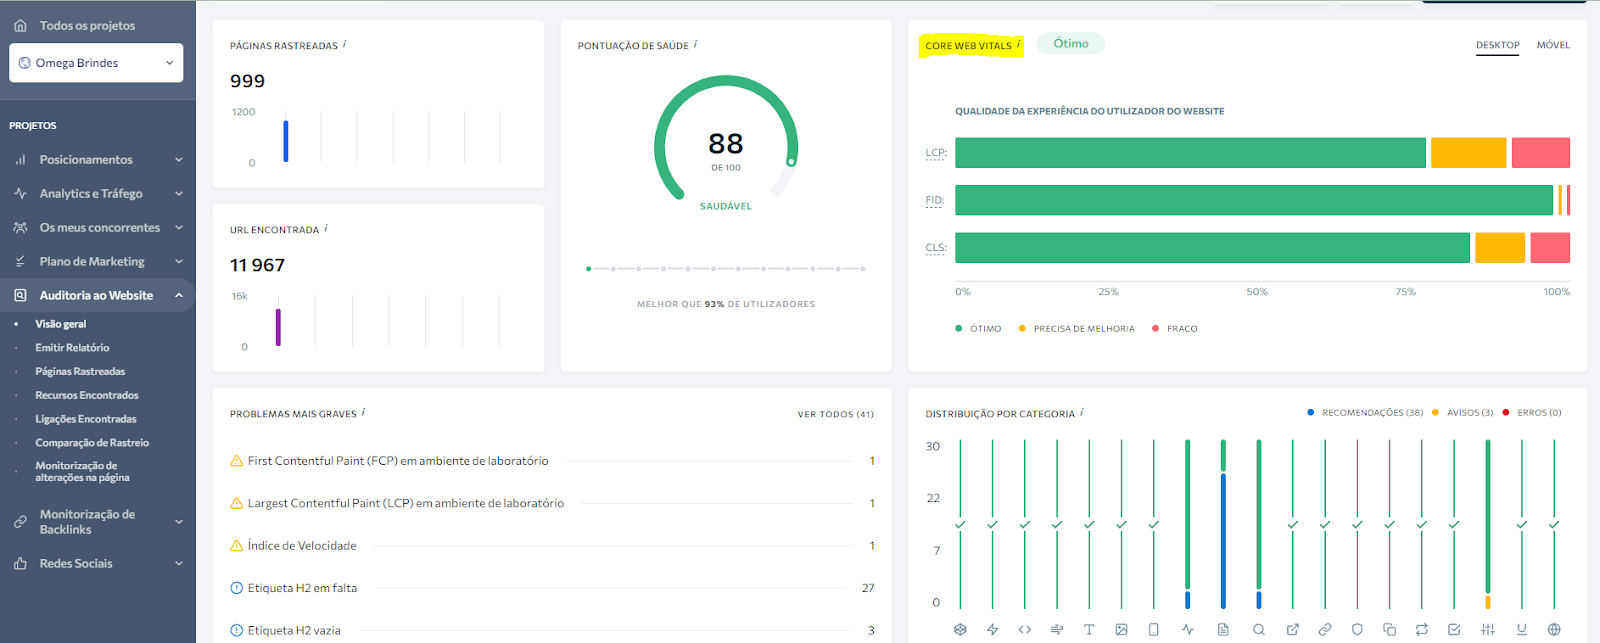Click the shield security category icon
1600x643 pixels.
1357,629
